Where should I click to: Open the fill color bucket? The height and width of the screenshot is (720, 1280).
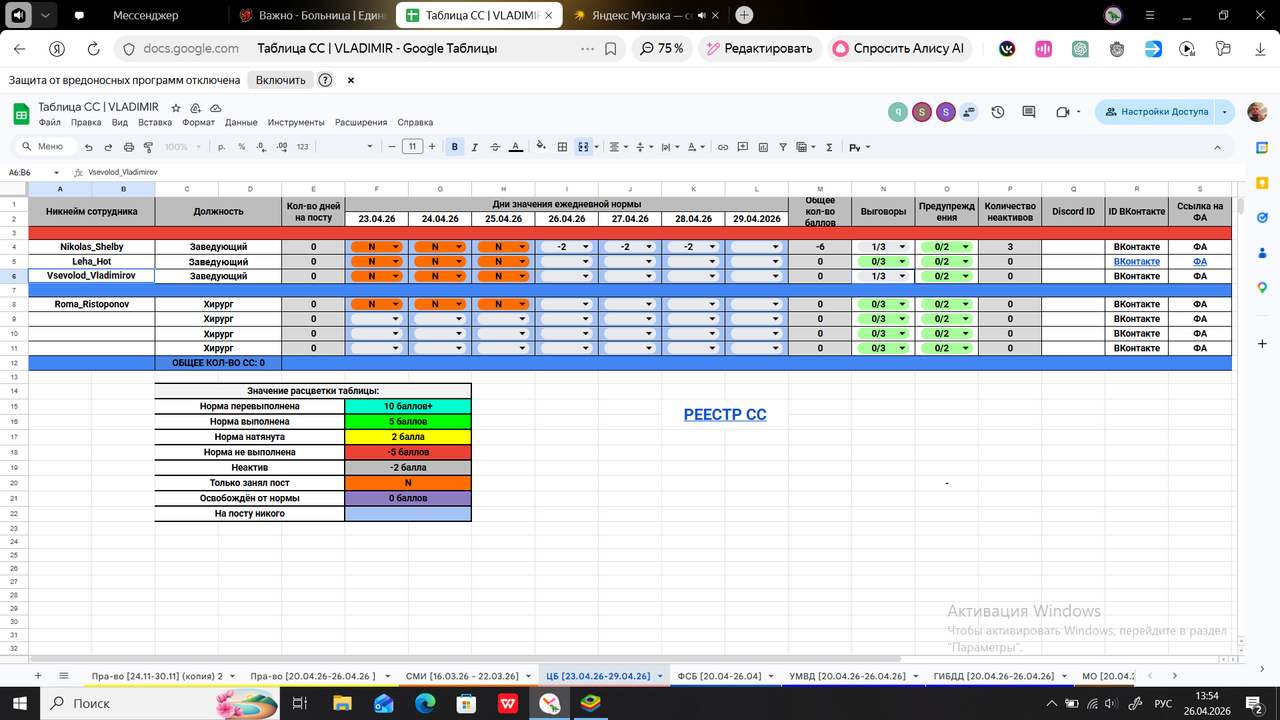[541, 147]
